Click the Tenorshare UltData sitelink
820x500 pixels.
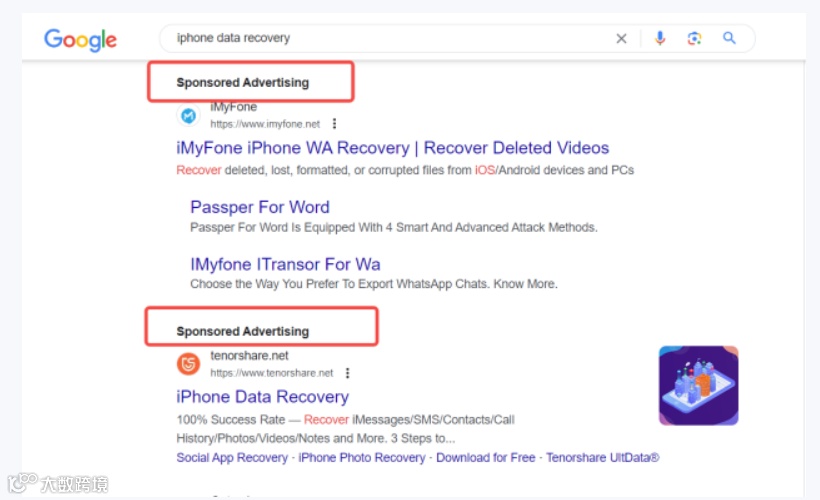603,458
